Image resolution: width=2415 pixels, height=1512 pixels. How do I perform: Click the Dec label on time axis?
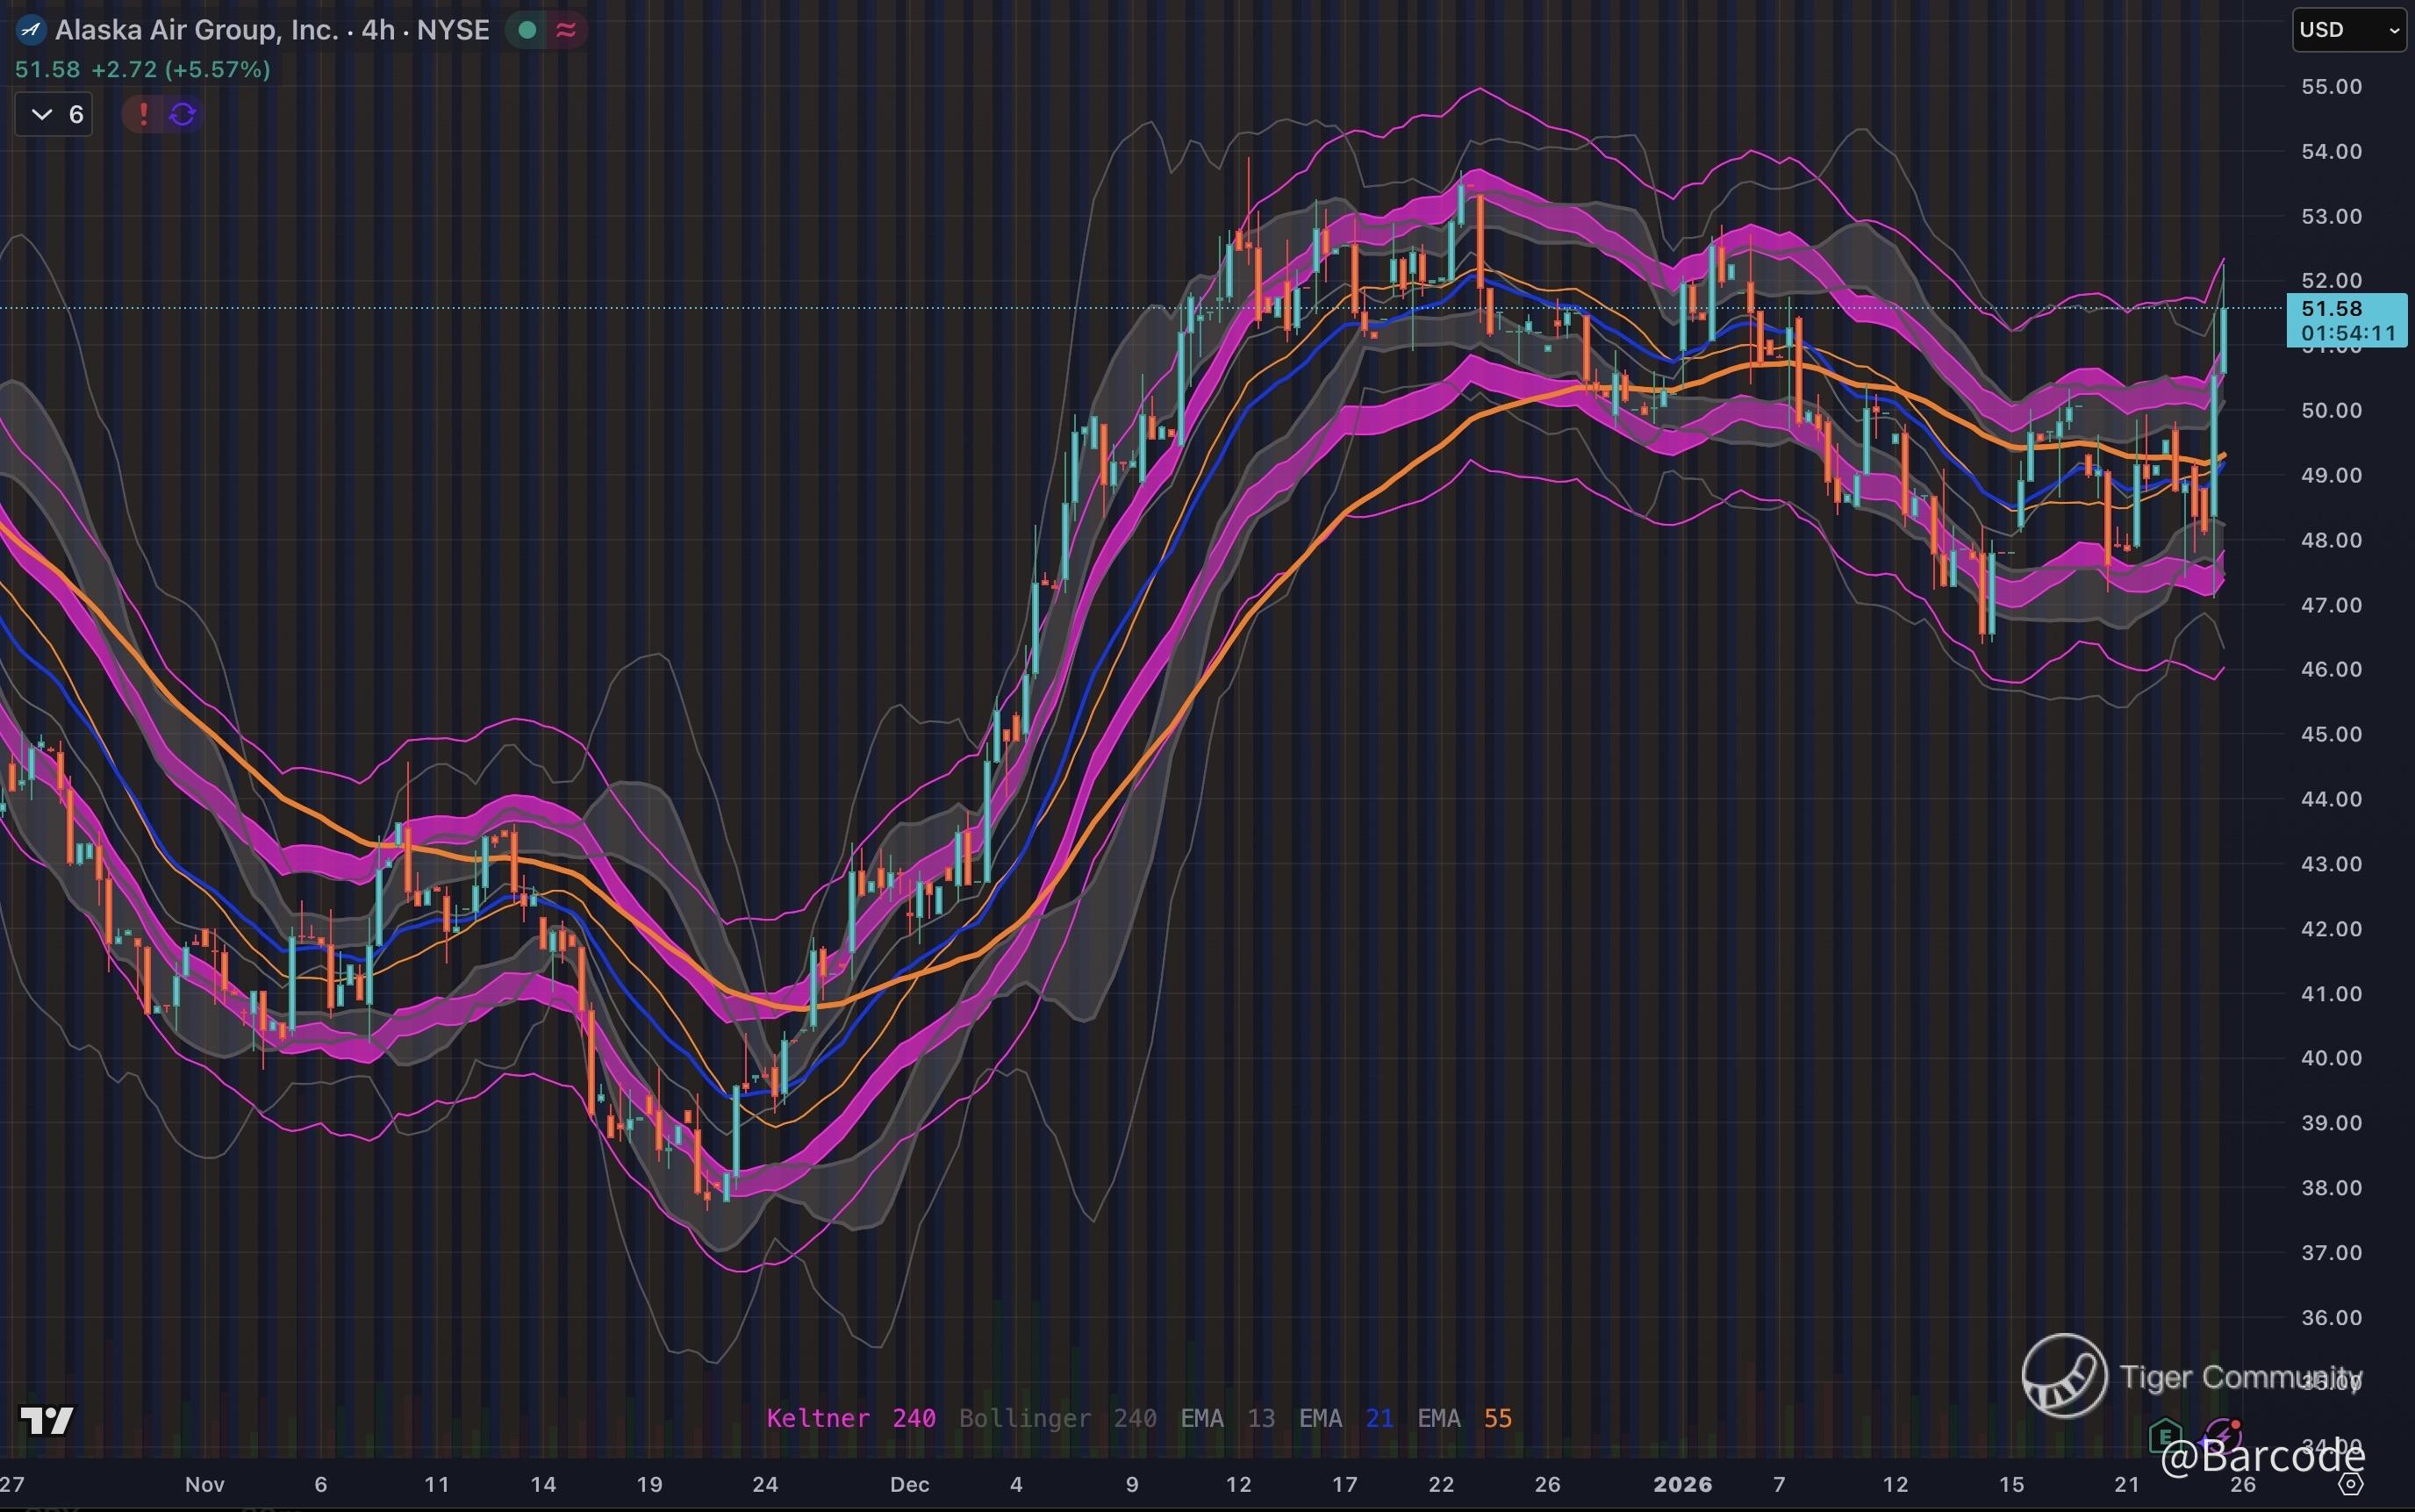pyautogui.click(x=909, y=1484)
